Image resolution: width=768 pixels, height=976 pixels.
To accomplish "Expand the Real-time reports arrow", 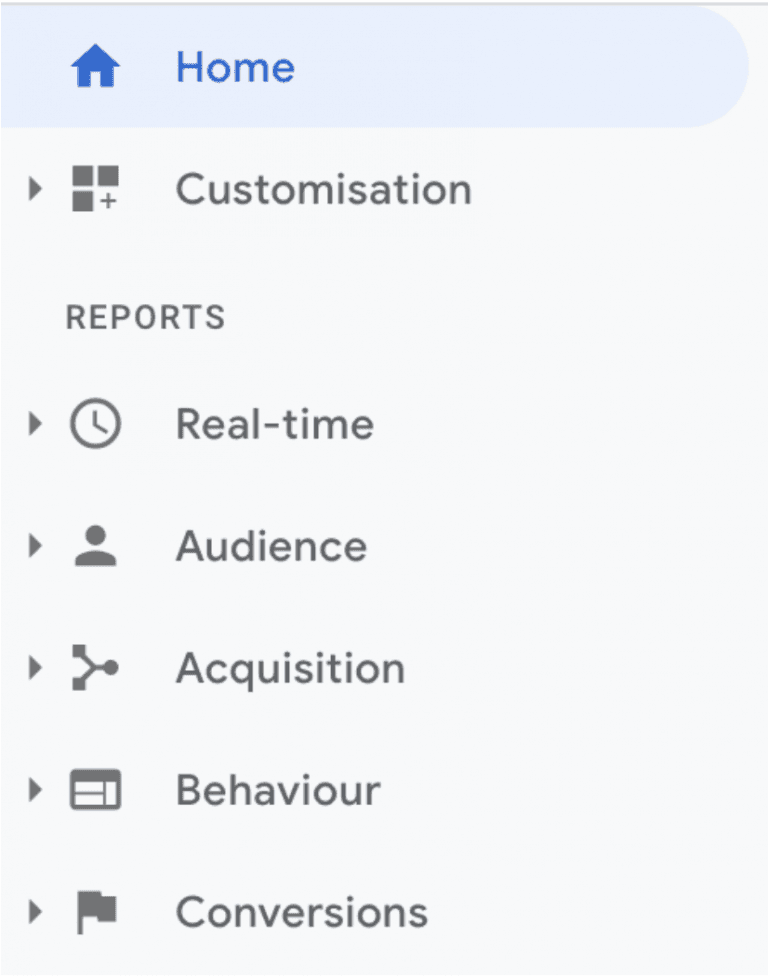I will click(x=35, y=424).
